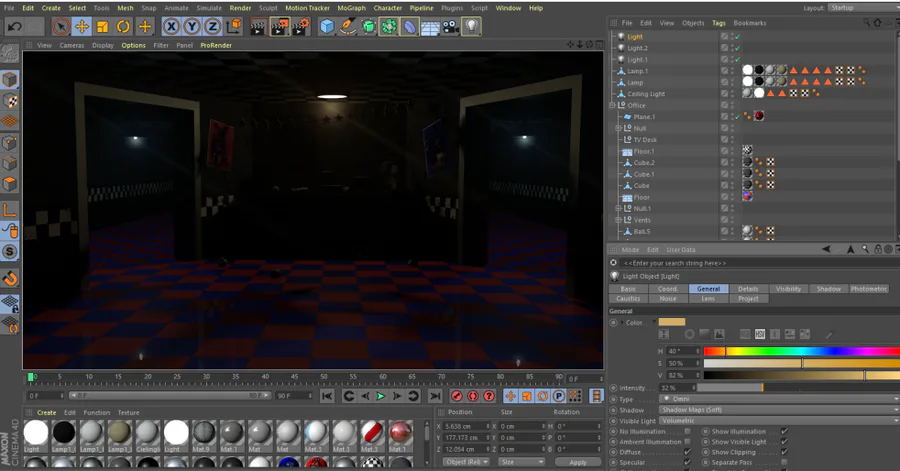900x471 pixels.
Task: Click the Undo arrow icon
Action: [15, 26]
